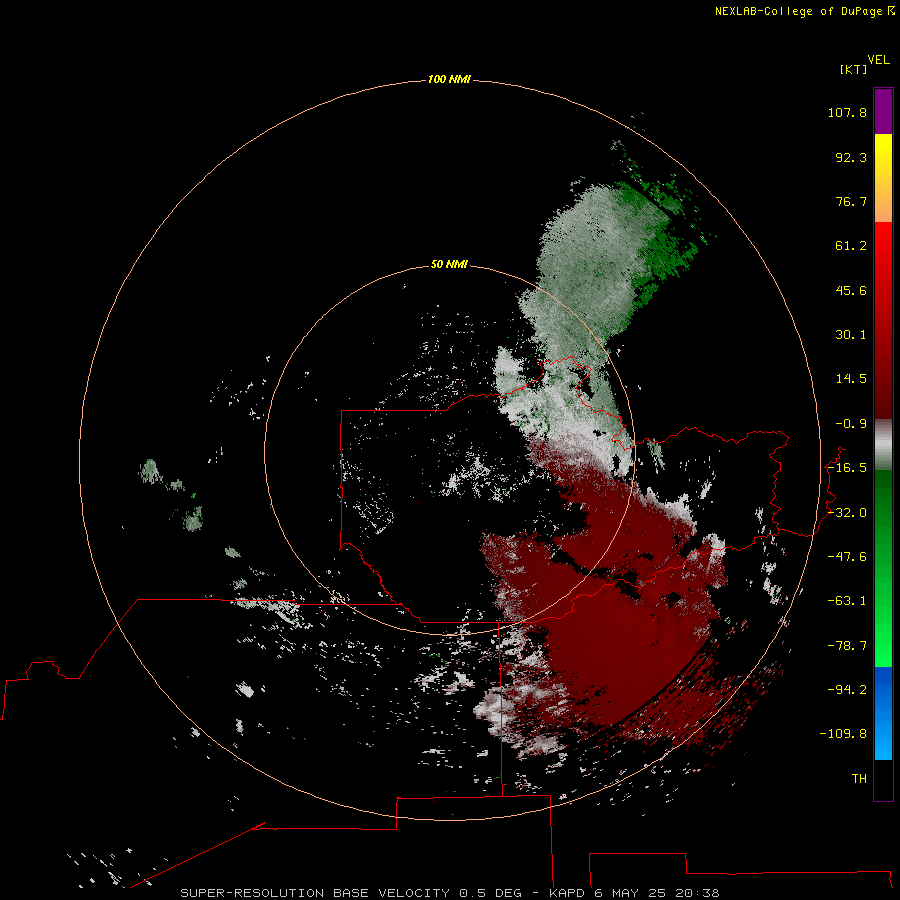Click the -0.9 legend value

pyautogui.click(x=851, y=424)
